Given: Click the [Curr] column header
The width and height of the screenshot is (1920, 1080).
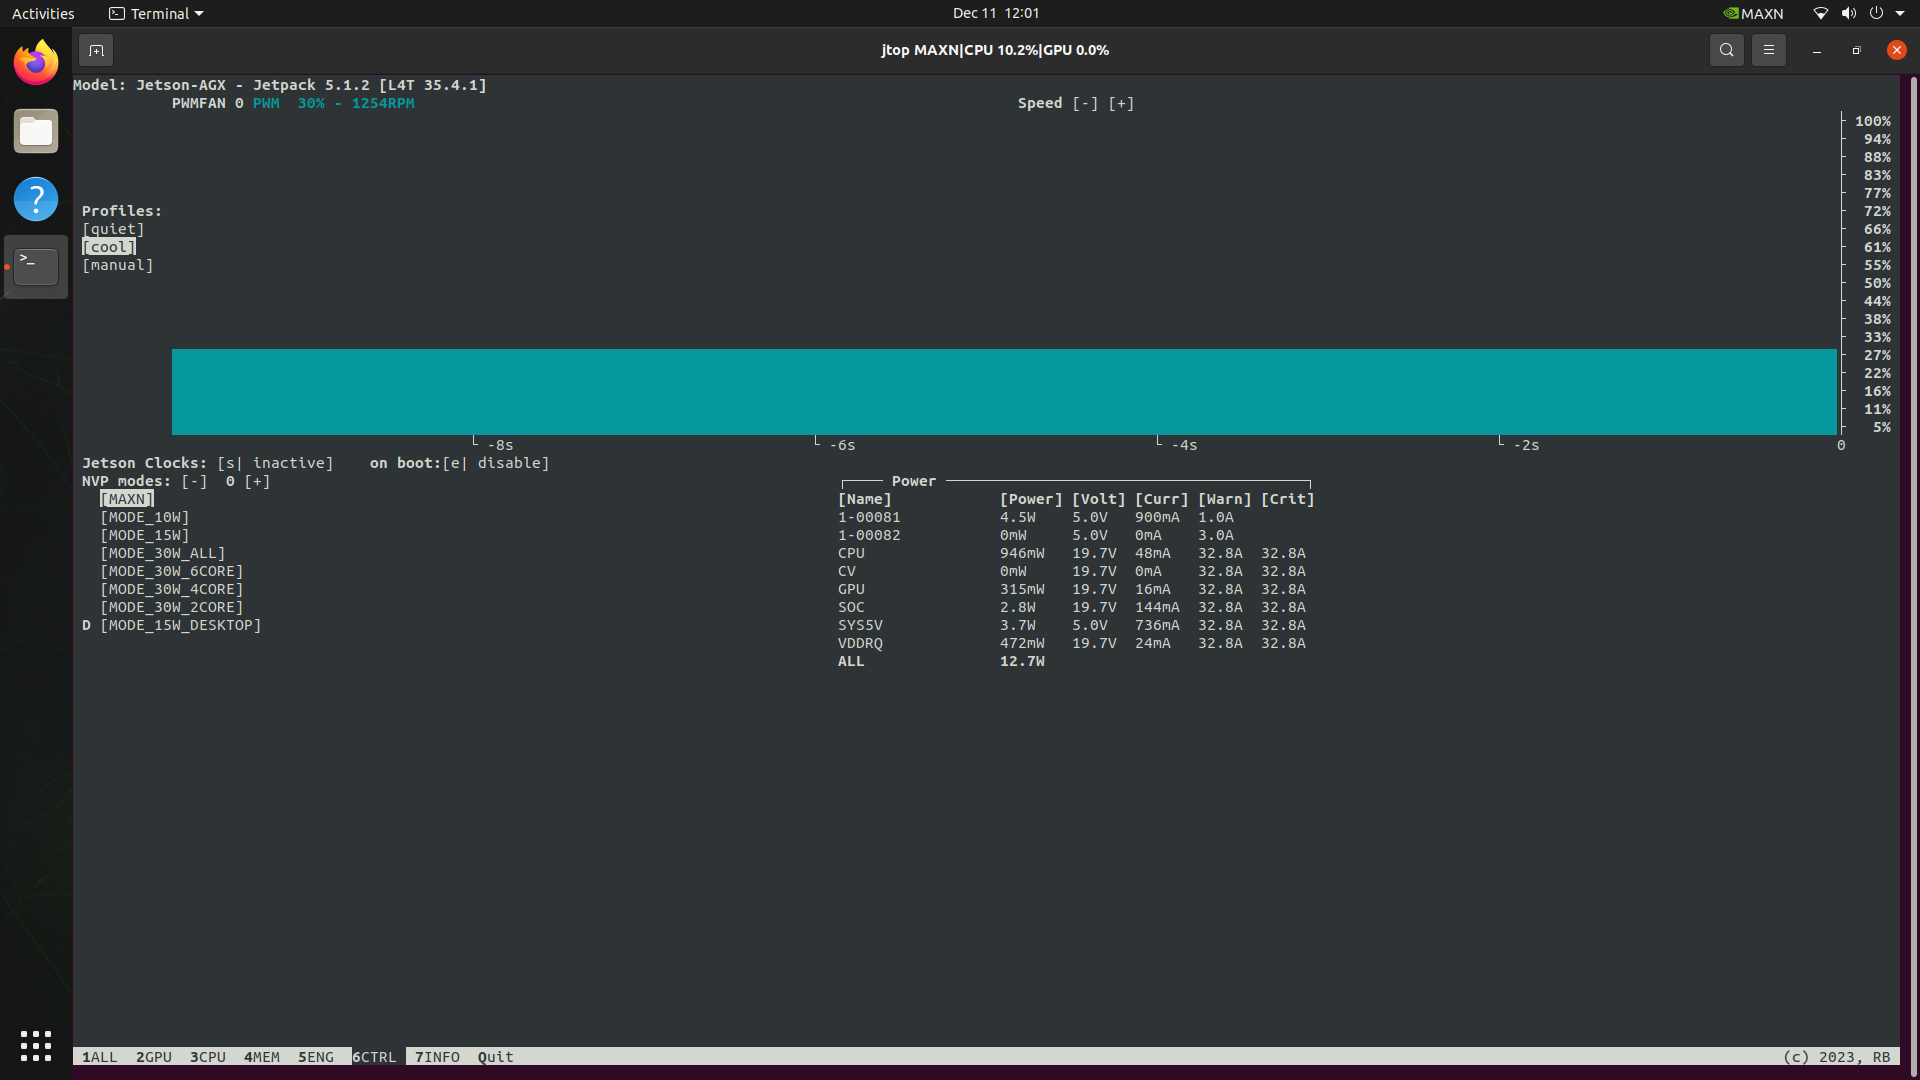Looking at the screenshot, I should tap(1162, 499).
